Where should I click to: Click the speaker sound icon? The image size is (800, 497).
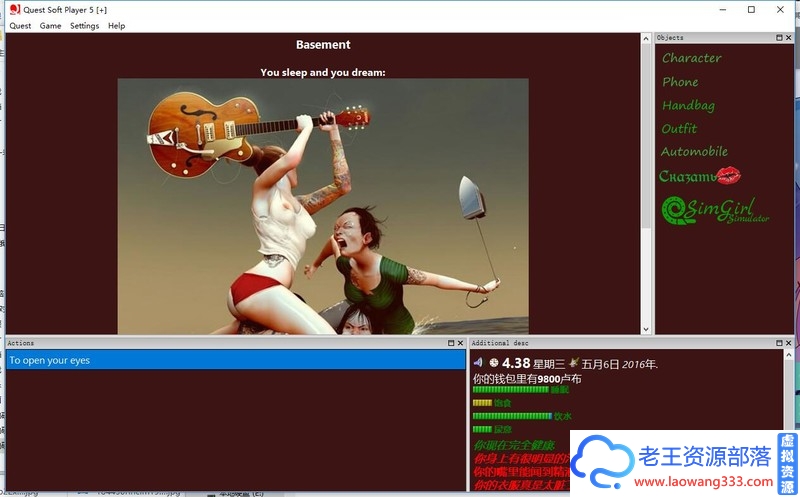coord(478,362)
